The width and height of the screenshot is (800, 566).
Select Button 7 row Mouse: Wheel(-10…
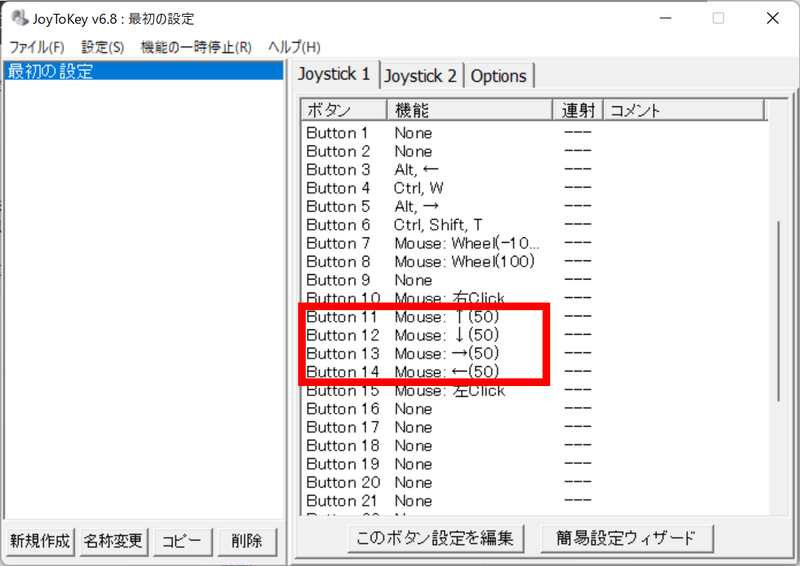(534, 243)
